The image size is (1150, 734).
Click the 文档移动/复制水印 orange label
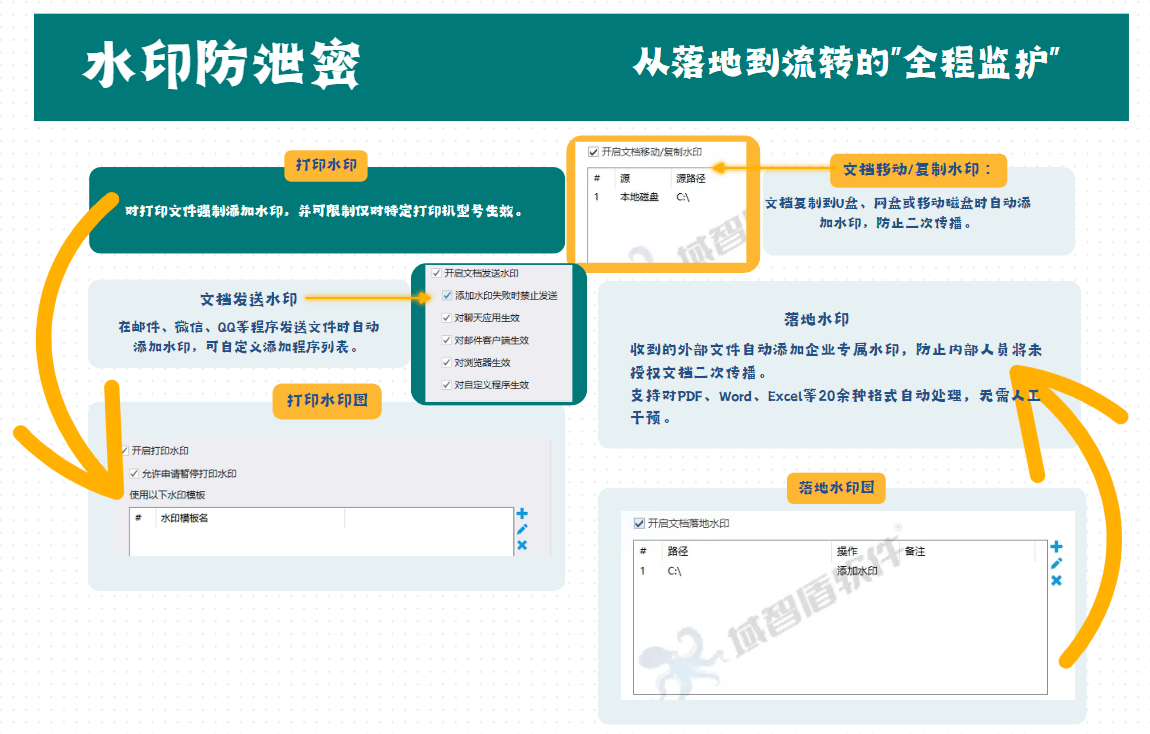click(918, 169)
